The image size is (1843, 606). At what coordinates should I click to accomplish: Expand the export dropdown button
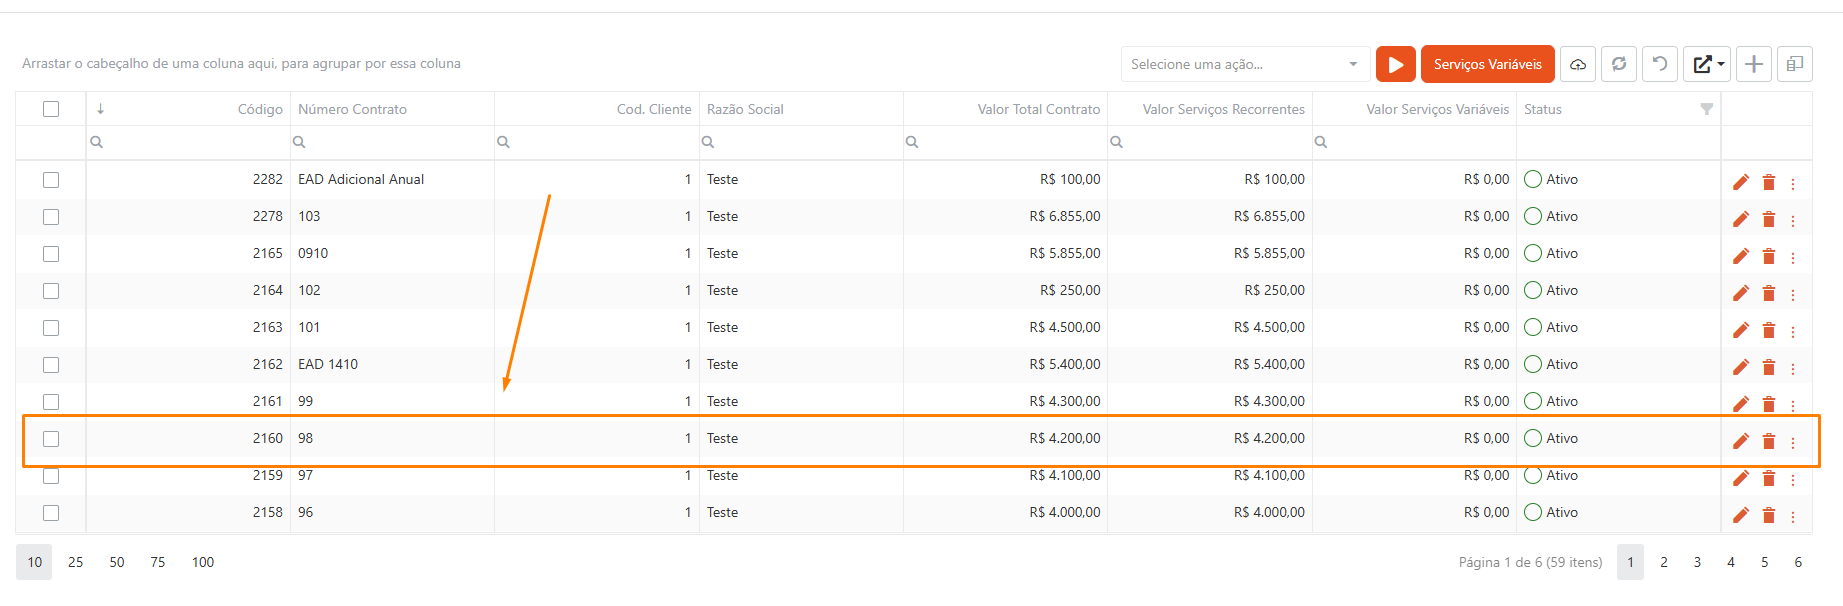(1708, 64)
